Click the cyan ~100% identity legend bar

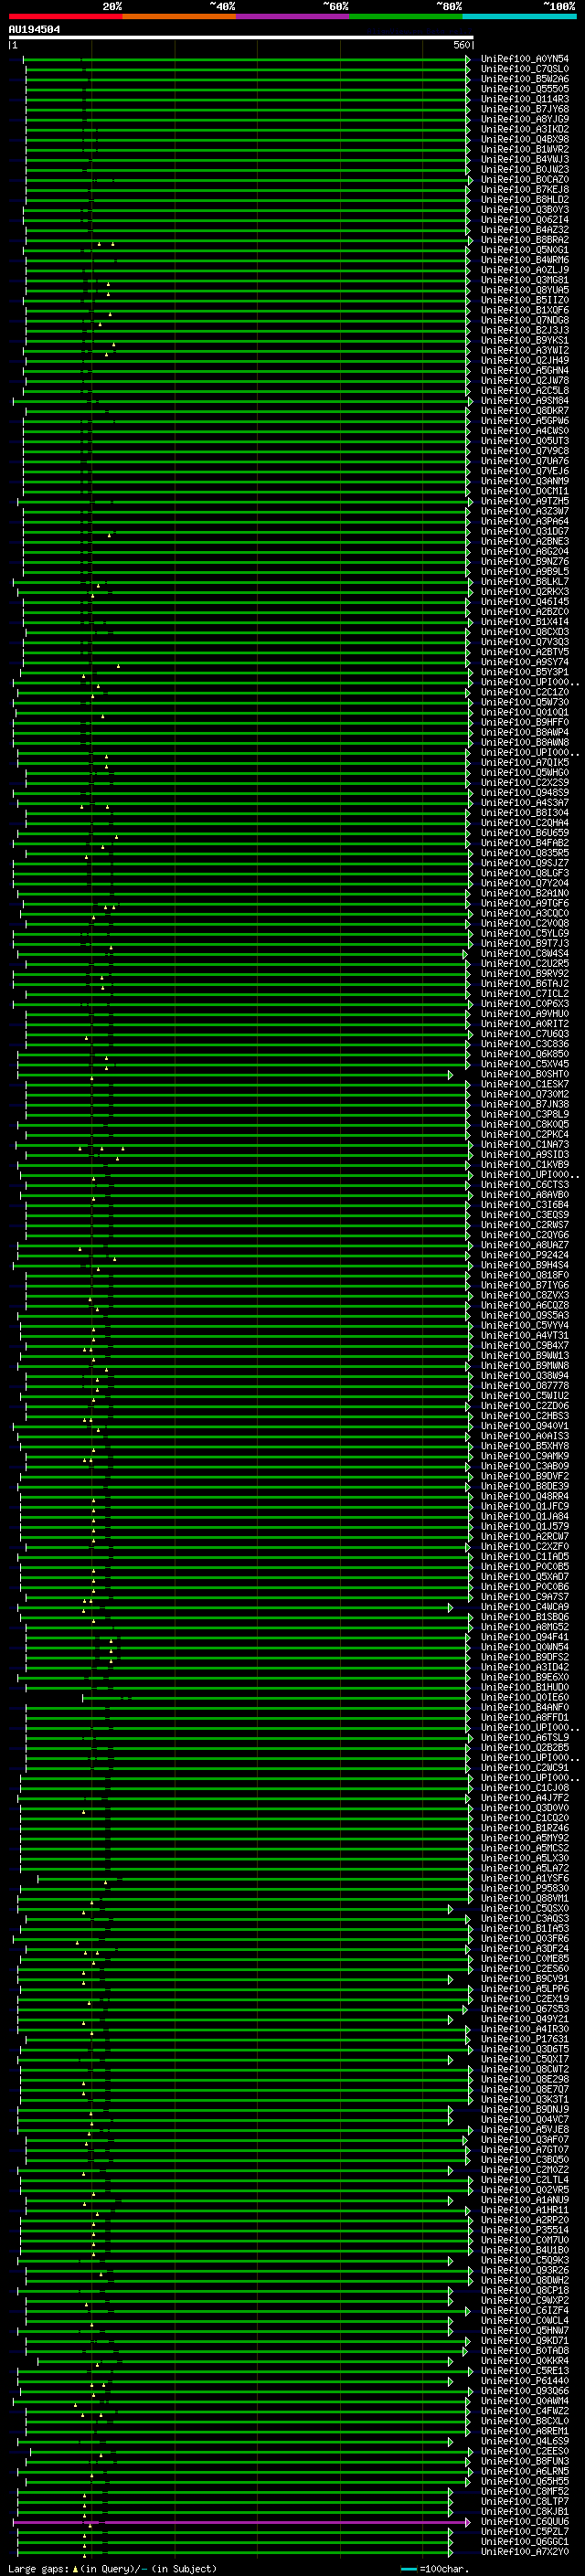pyautogui.click(x=519, y=16)
